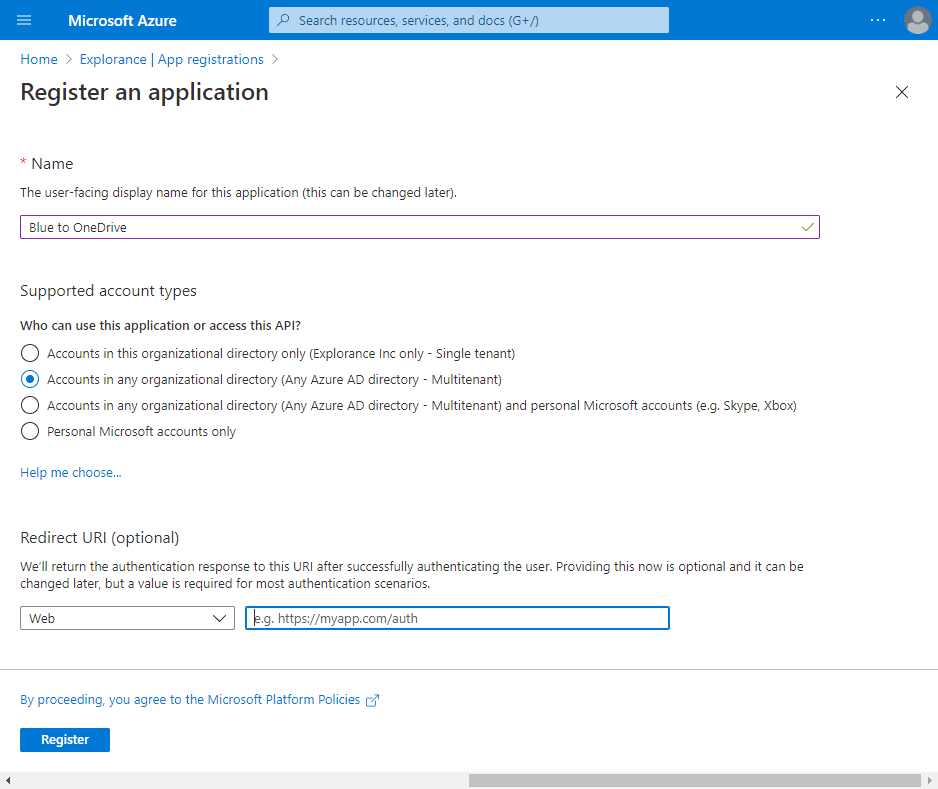938x789 pixels.
Task: Click the horizontal scrollbar thumb
Action: click(694, 780)
